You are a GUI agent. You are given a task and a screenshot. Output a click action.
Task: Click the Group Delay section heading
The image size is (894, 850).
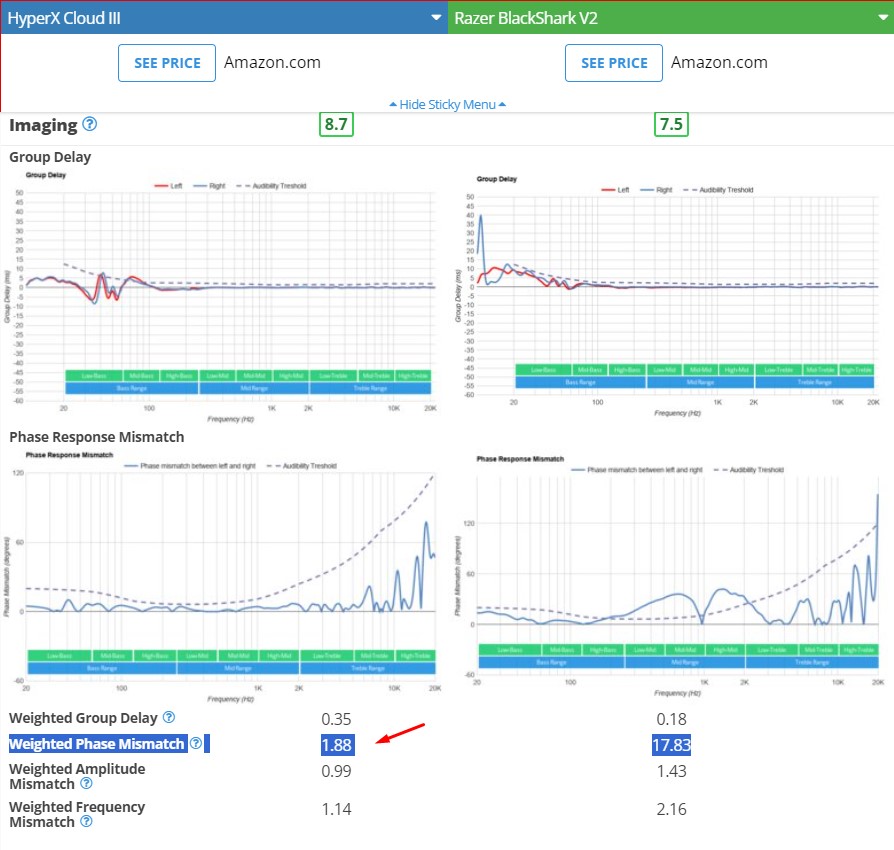tap(50, 157)
